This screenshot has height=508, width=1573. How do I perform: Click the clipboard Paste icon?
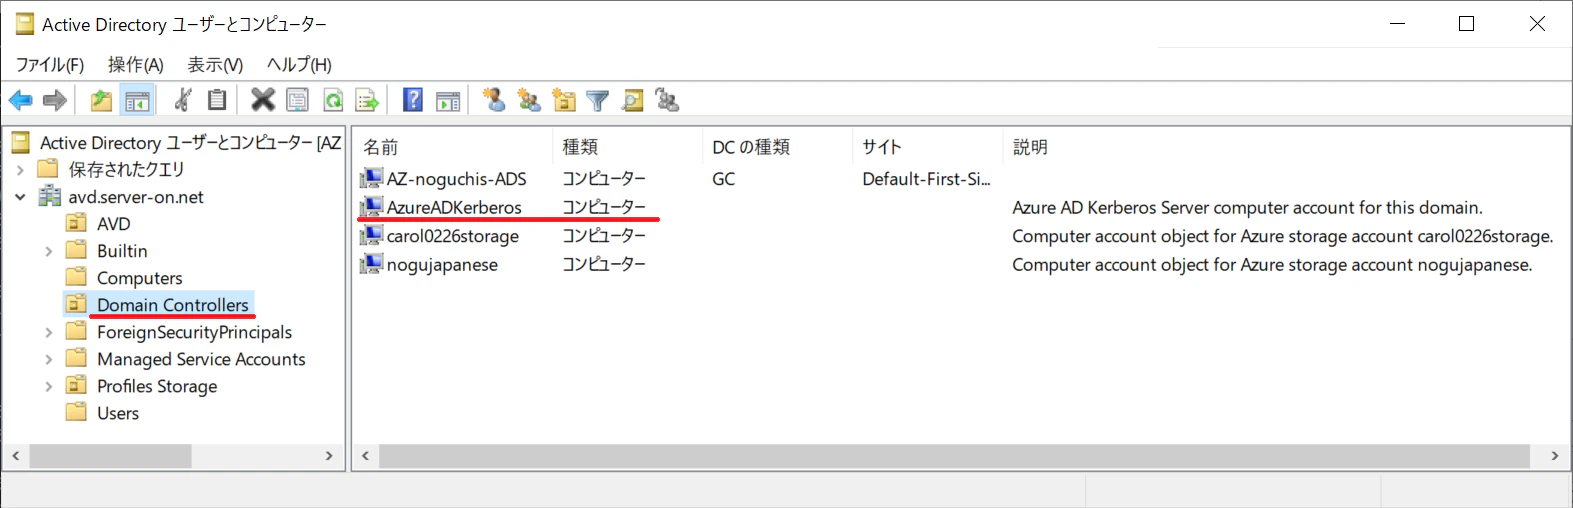pos(217,100)
